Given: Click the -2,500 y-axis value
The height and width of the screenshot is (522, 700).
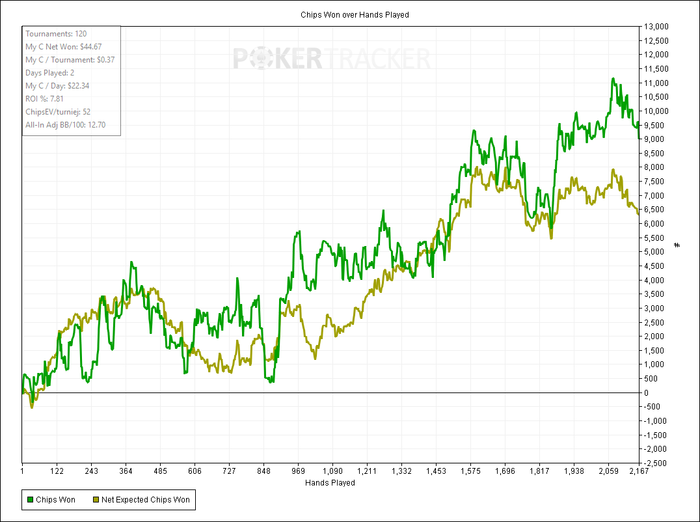Looking at the screenshot, I should [656, 464].
